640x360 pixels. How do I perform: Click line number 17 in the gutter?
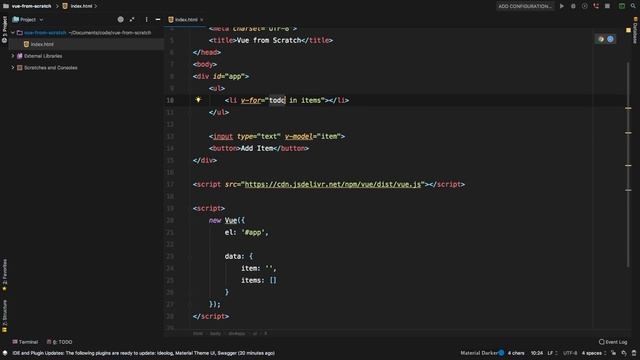[170, 184]
